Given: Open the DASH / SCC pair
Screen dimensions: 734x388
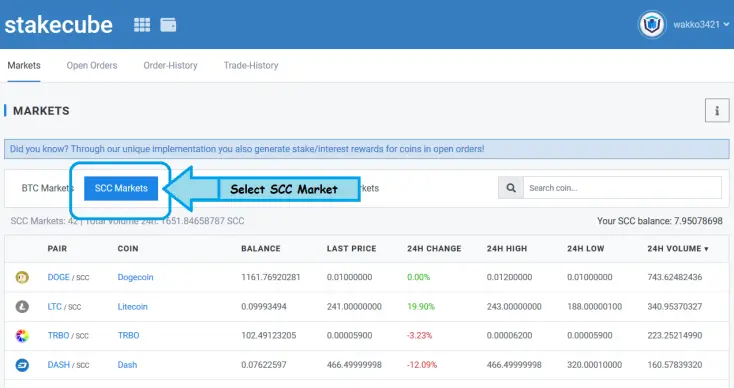Looking at the screenshot, I should click(x=68, y=365).
